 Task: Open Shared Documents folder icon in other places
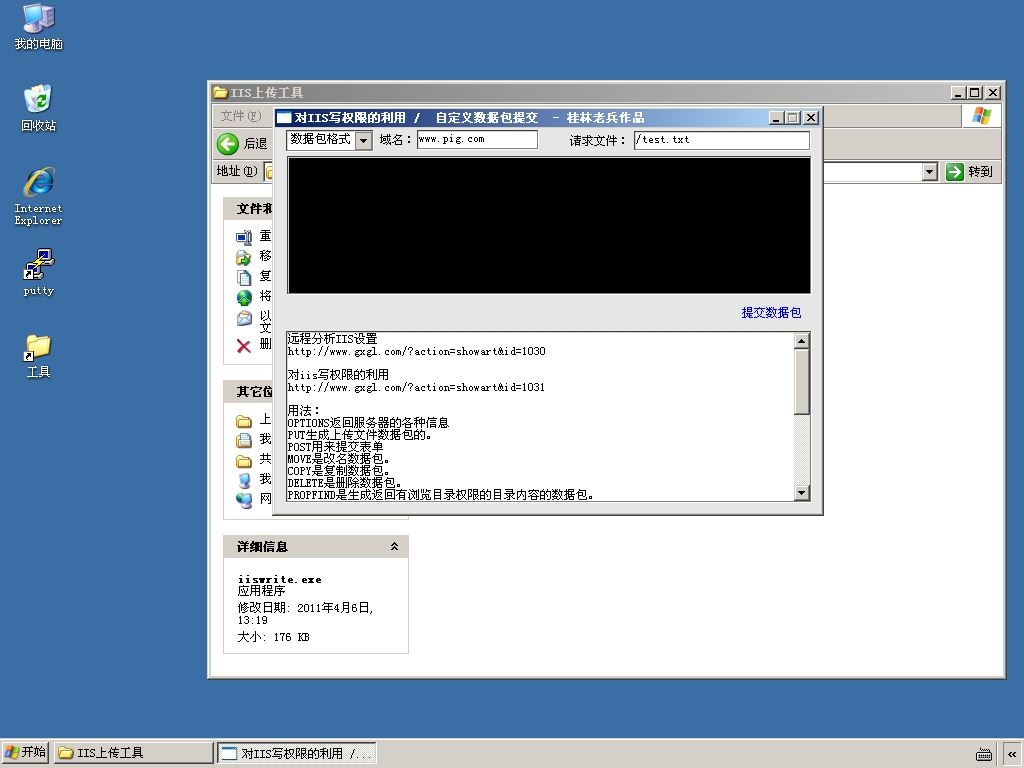point(244,461)
